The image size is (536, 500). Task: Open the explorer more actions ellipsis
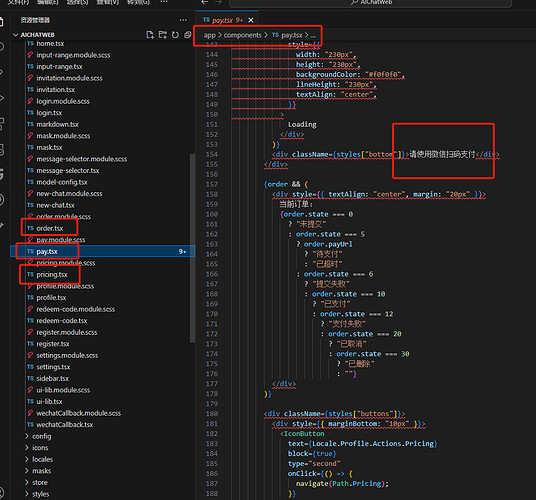click(x=183, y=20)
